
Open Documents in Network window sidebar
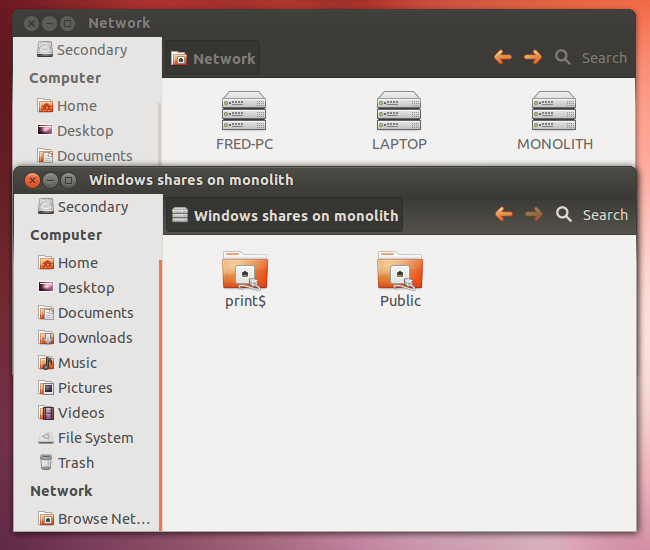tap(85, 156)
